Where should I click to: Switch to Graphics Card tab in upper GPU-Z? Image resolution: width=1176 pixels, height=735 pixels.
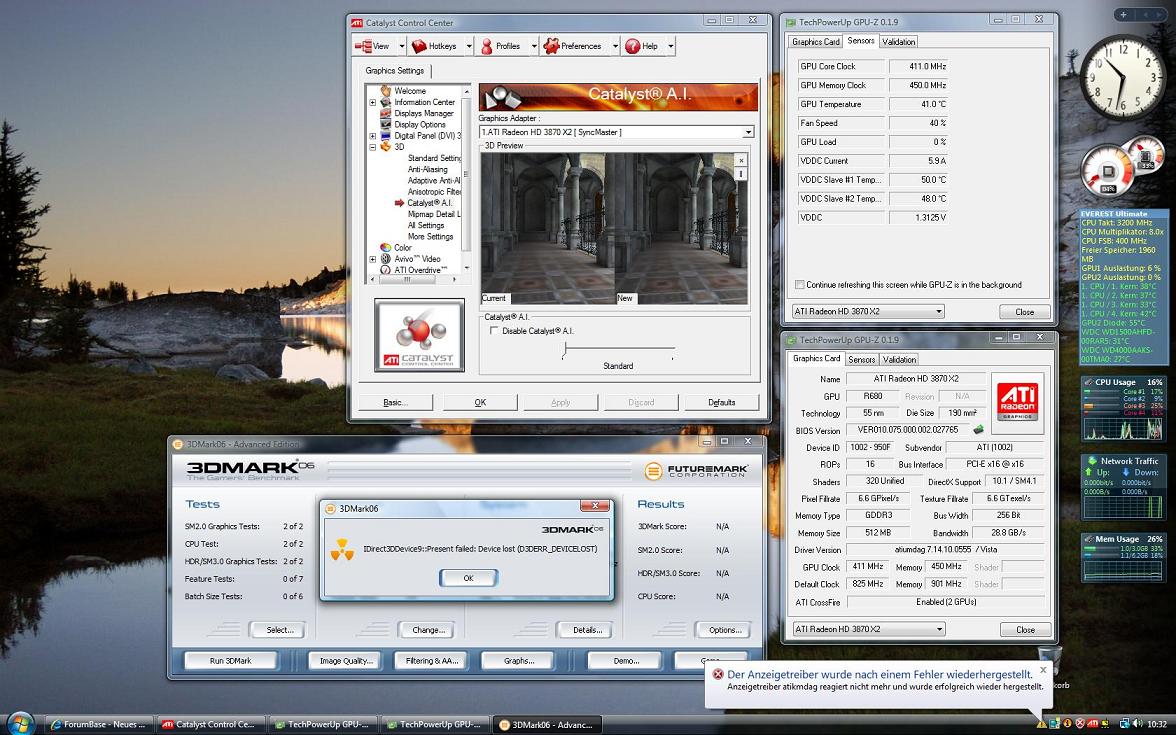(815, 42)
